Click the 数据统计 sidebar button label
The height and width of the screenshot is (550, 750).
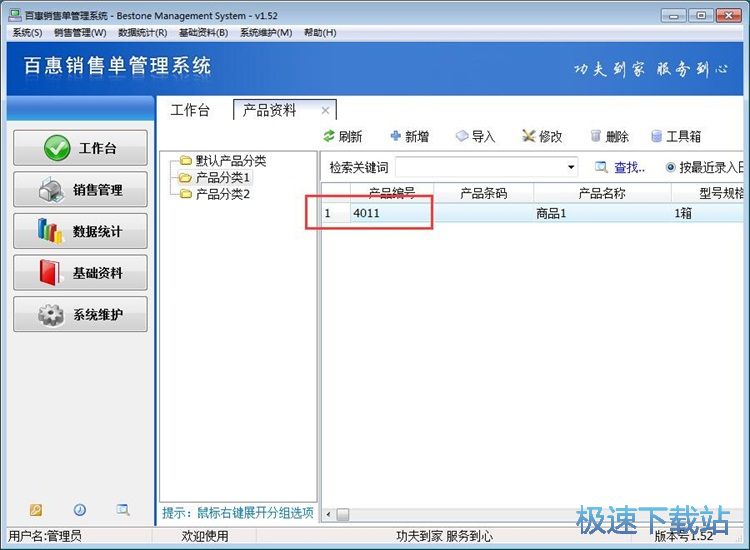click(x=98, y=231)
